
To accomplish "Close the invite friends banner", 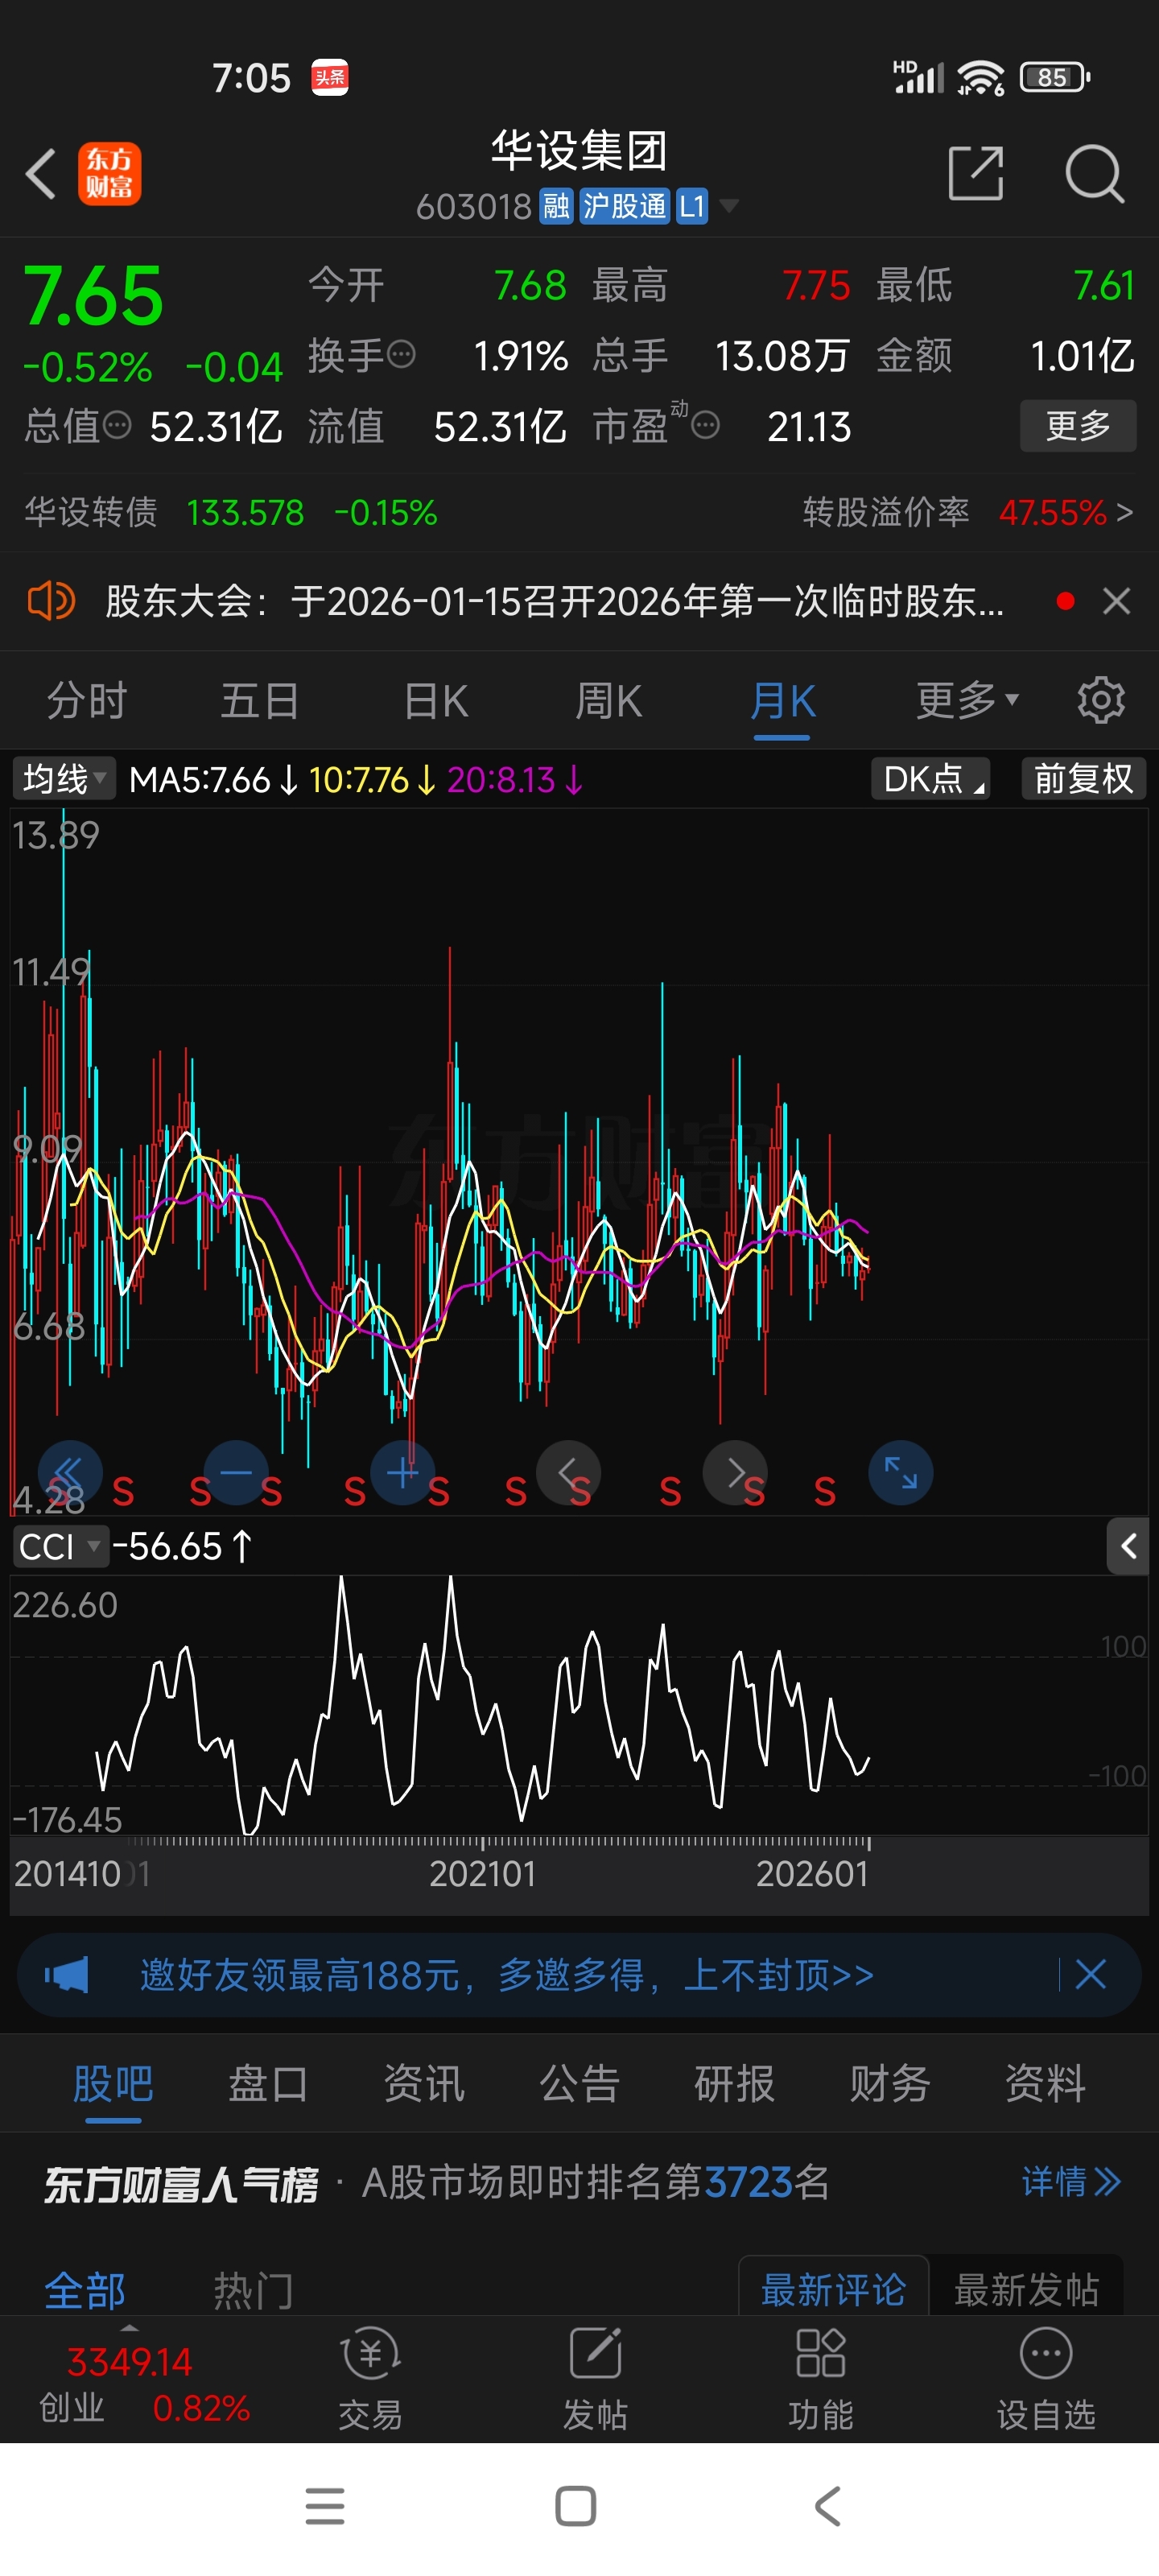I will pyautogui.click(x=1090, y=1975).
